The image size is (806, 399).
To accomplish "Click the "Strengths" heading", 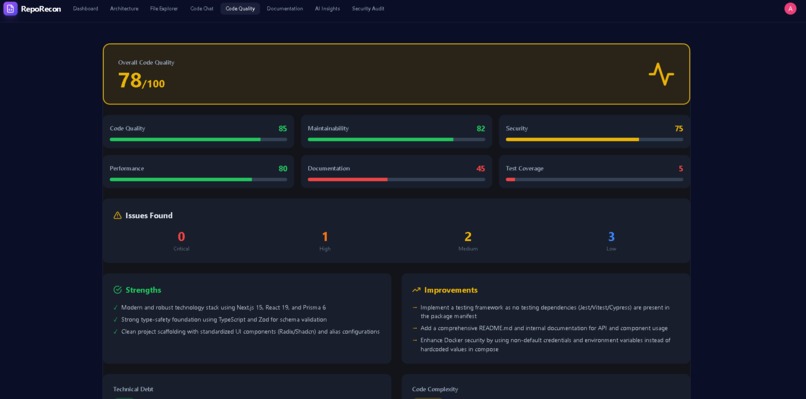I will point(143,290).
